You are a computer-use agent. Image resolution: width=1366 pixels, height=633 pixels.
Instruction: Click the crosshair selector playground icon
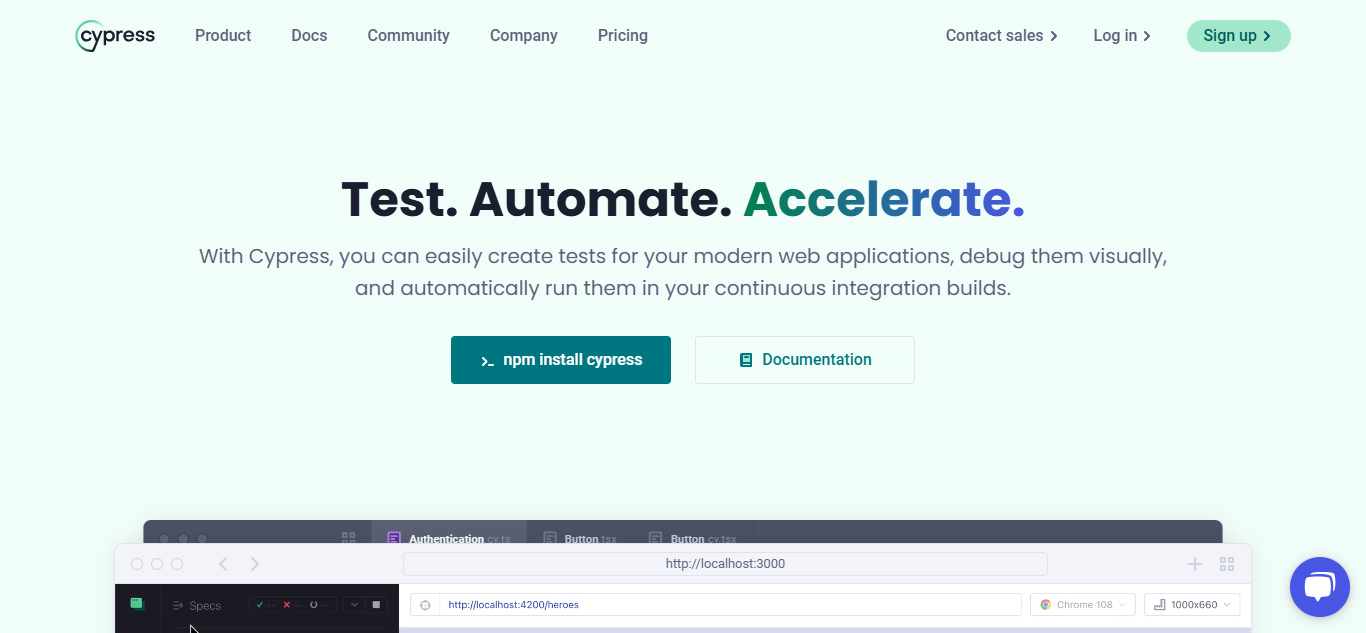425,605
